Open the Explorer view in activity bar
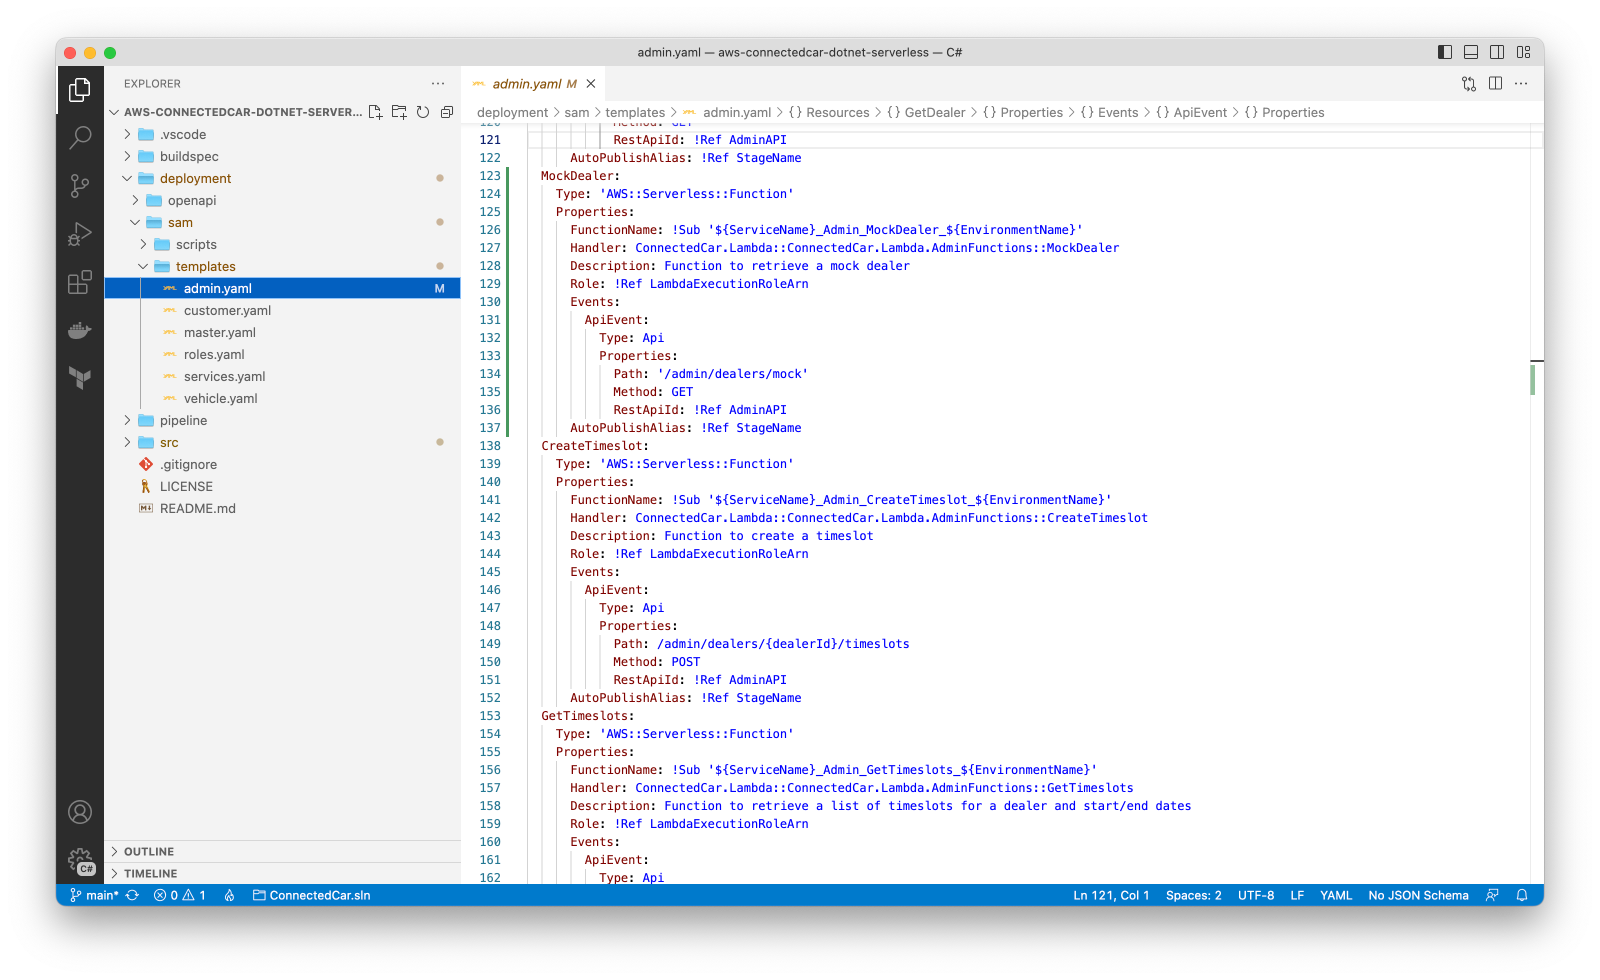Screen dimensions: 1600x980 (80, 90)
